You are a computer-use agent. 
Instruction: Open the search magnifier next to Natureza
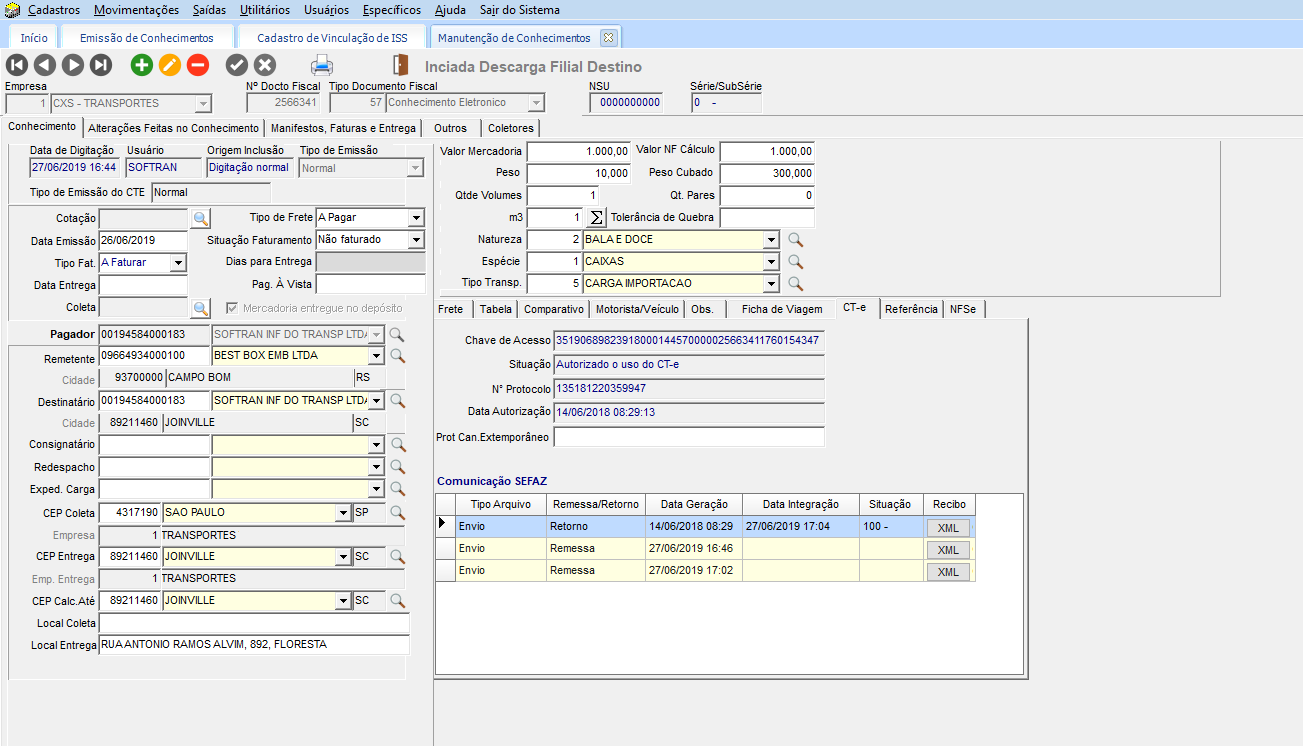795,240
